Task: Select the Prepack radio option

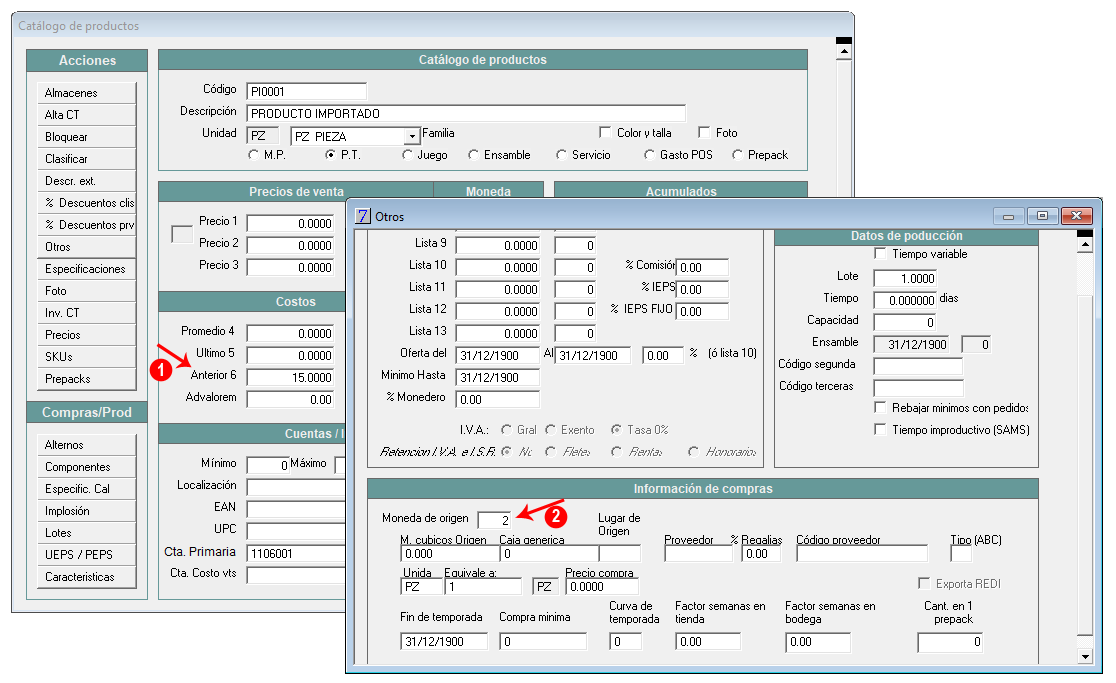Action: click(737, 154)
